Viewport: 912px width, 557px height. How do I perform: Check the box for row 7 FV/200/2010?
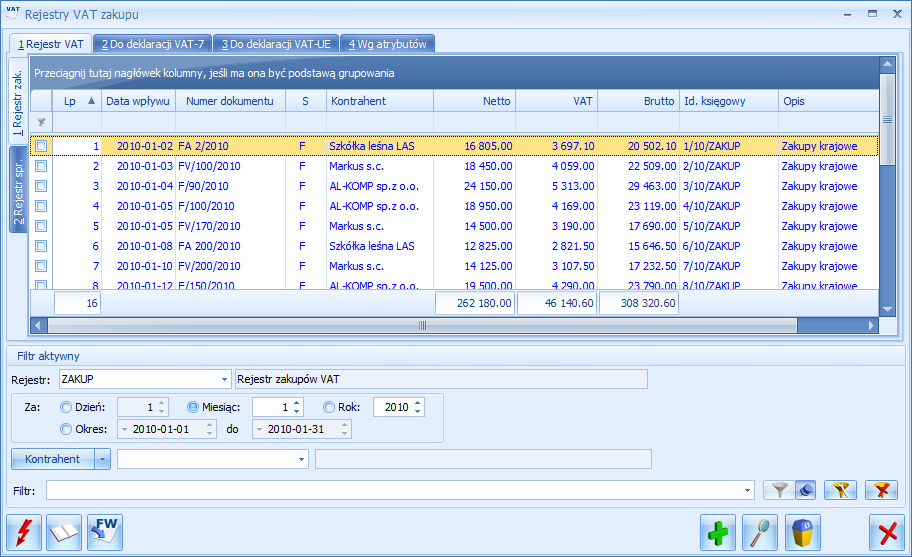click(x=41, y=266)
